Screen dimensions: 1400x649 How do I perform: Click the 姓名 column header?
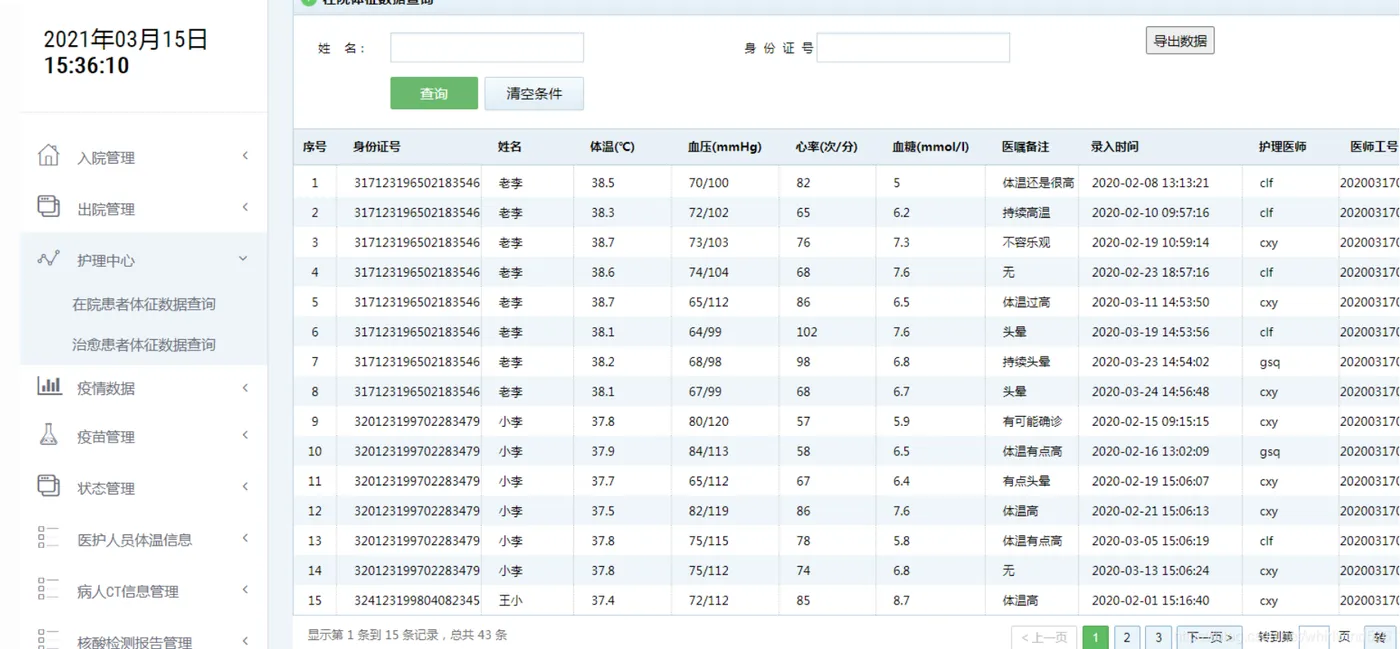pos(510,147)
